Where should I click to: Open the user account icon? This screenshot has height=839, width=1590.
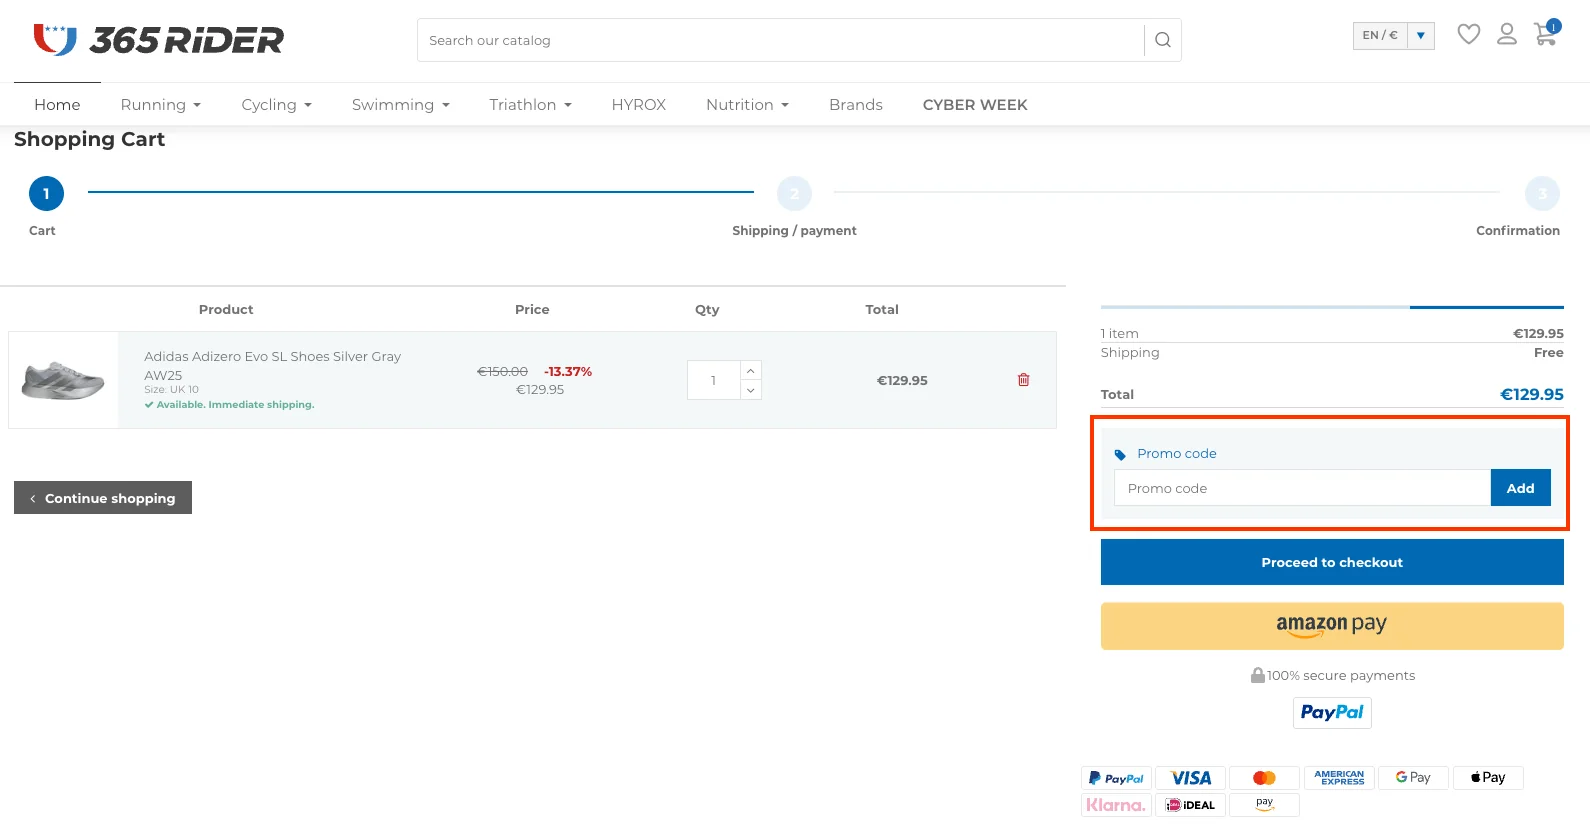[x=1506, y=35]
